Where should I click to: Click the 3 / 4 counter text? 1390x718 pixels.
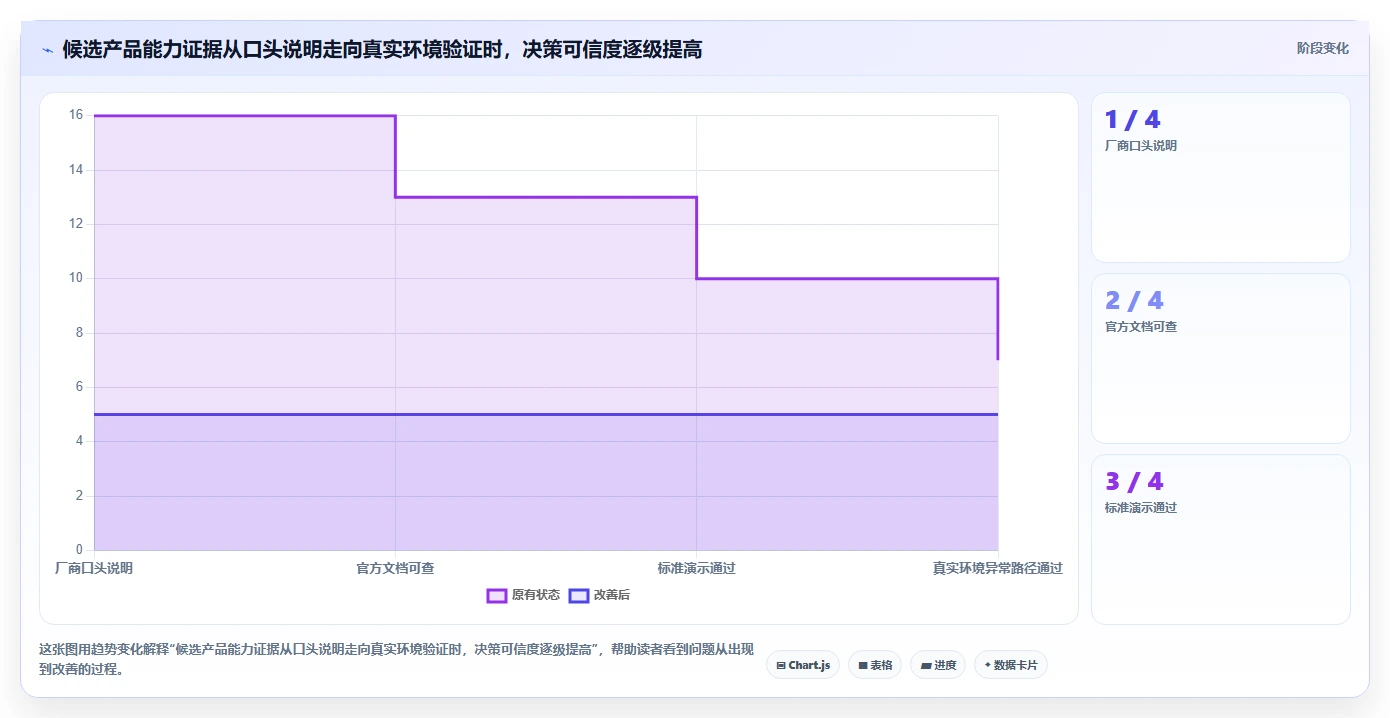click(x=1134, y=482)
